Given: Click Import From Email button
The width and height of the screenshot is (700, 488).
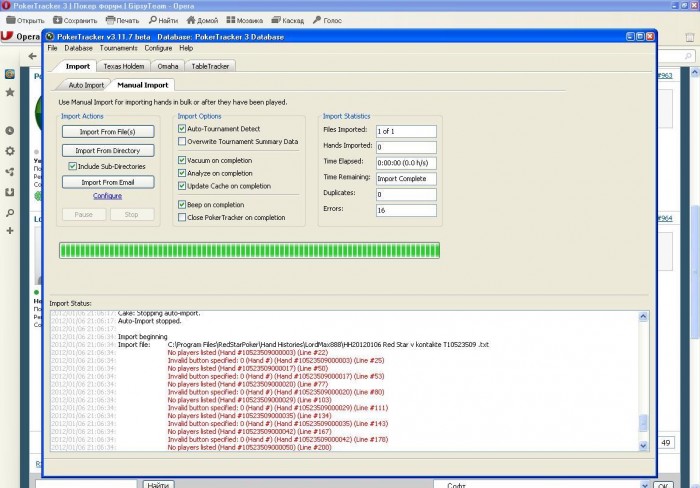Looking at the screenshot, I should [x=108, y=182].
